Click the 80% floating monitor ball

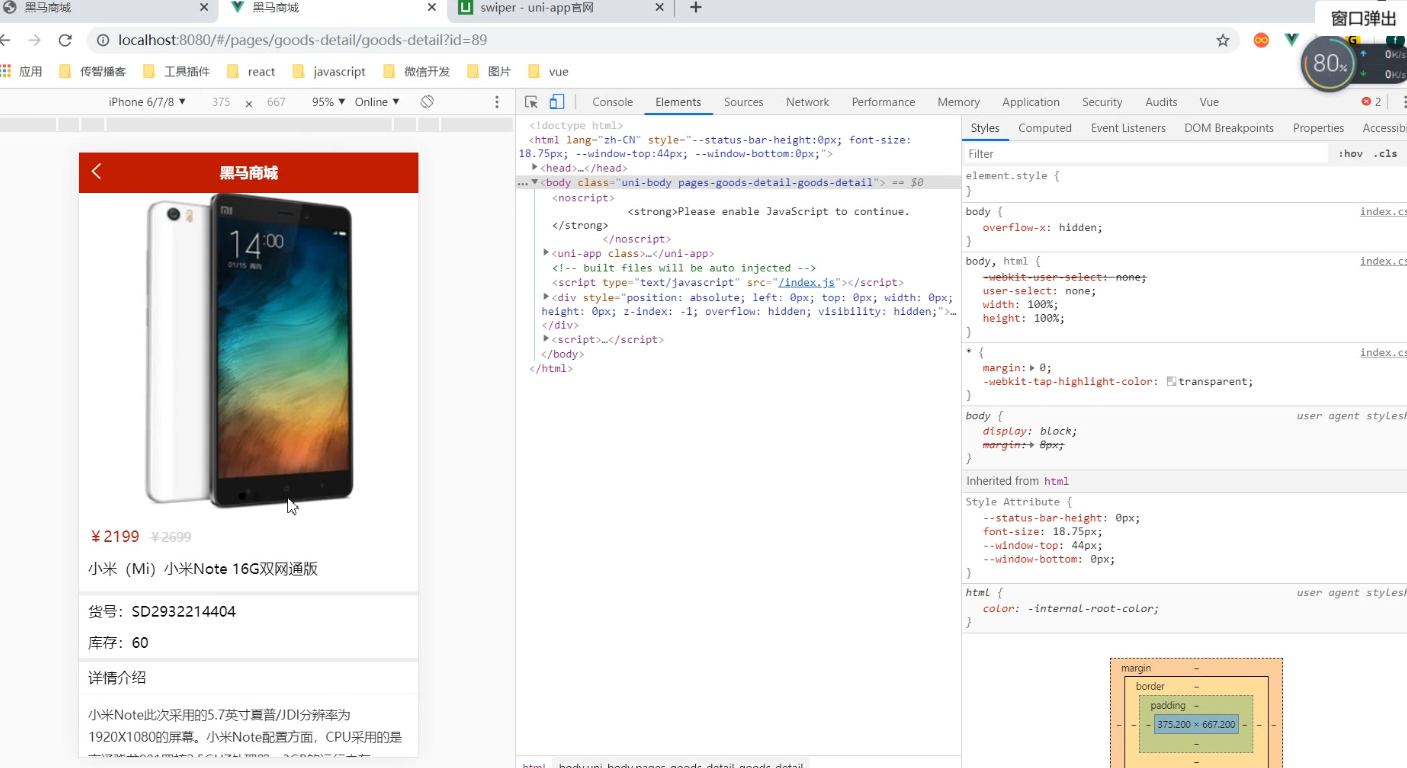click(1329, 64)
